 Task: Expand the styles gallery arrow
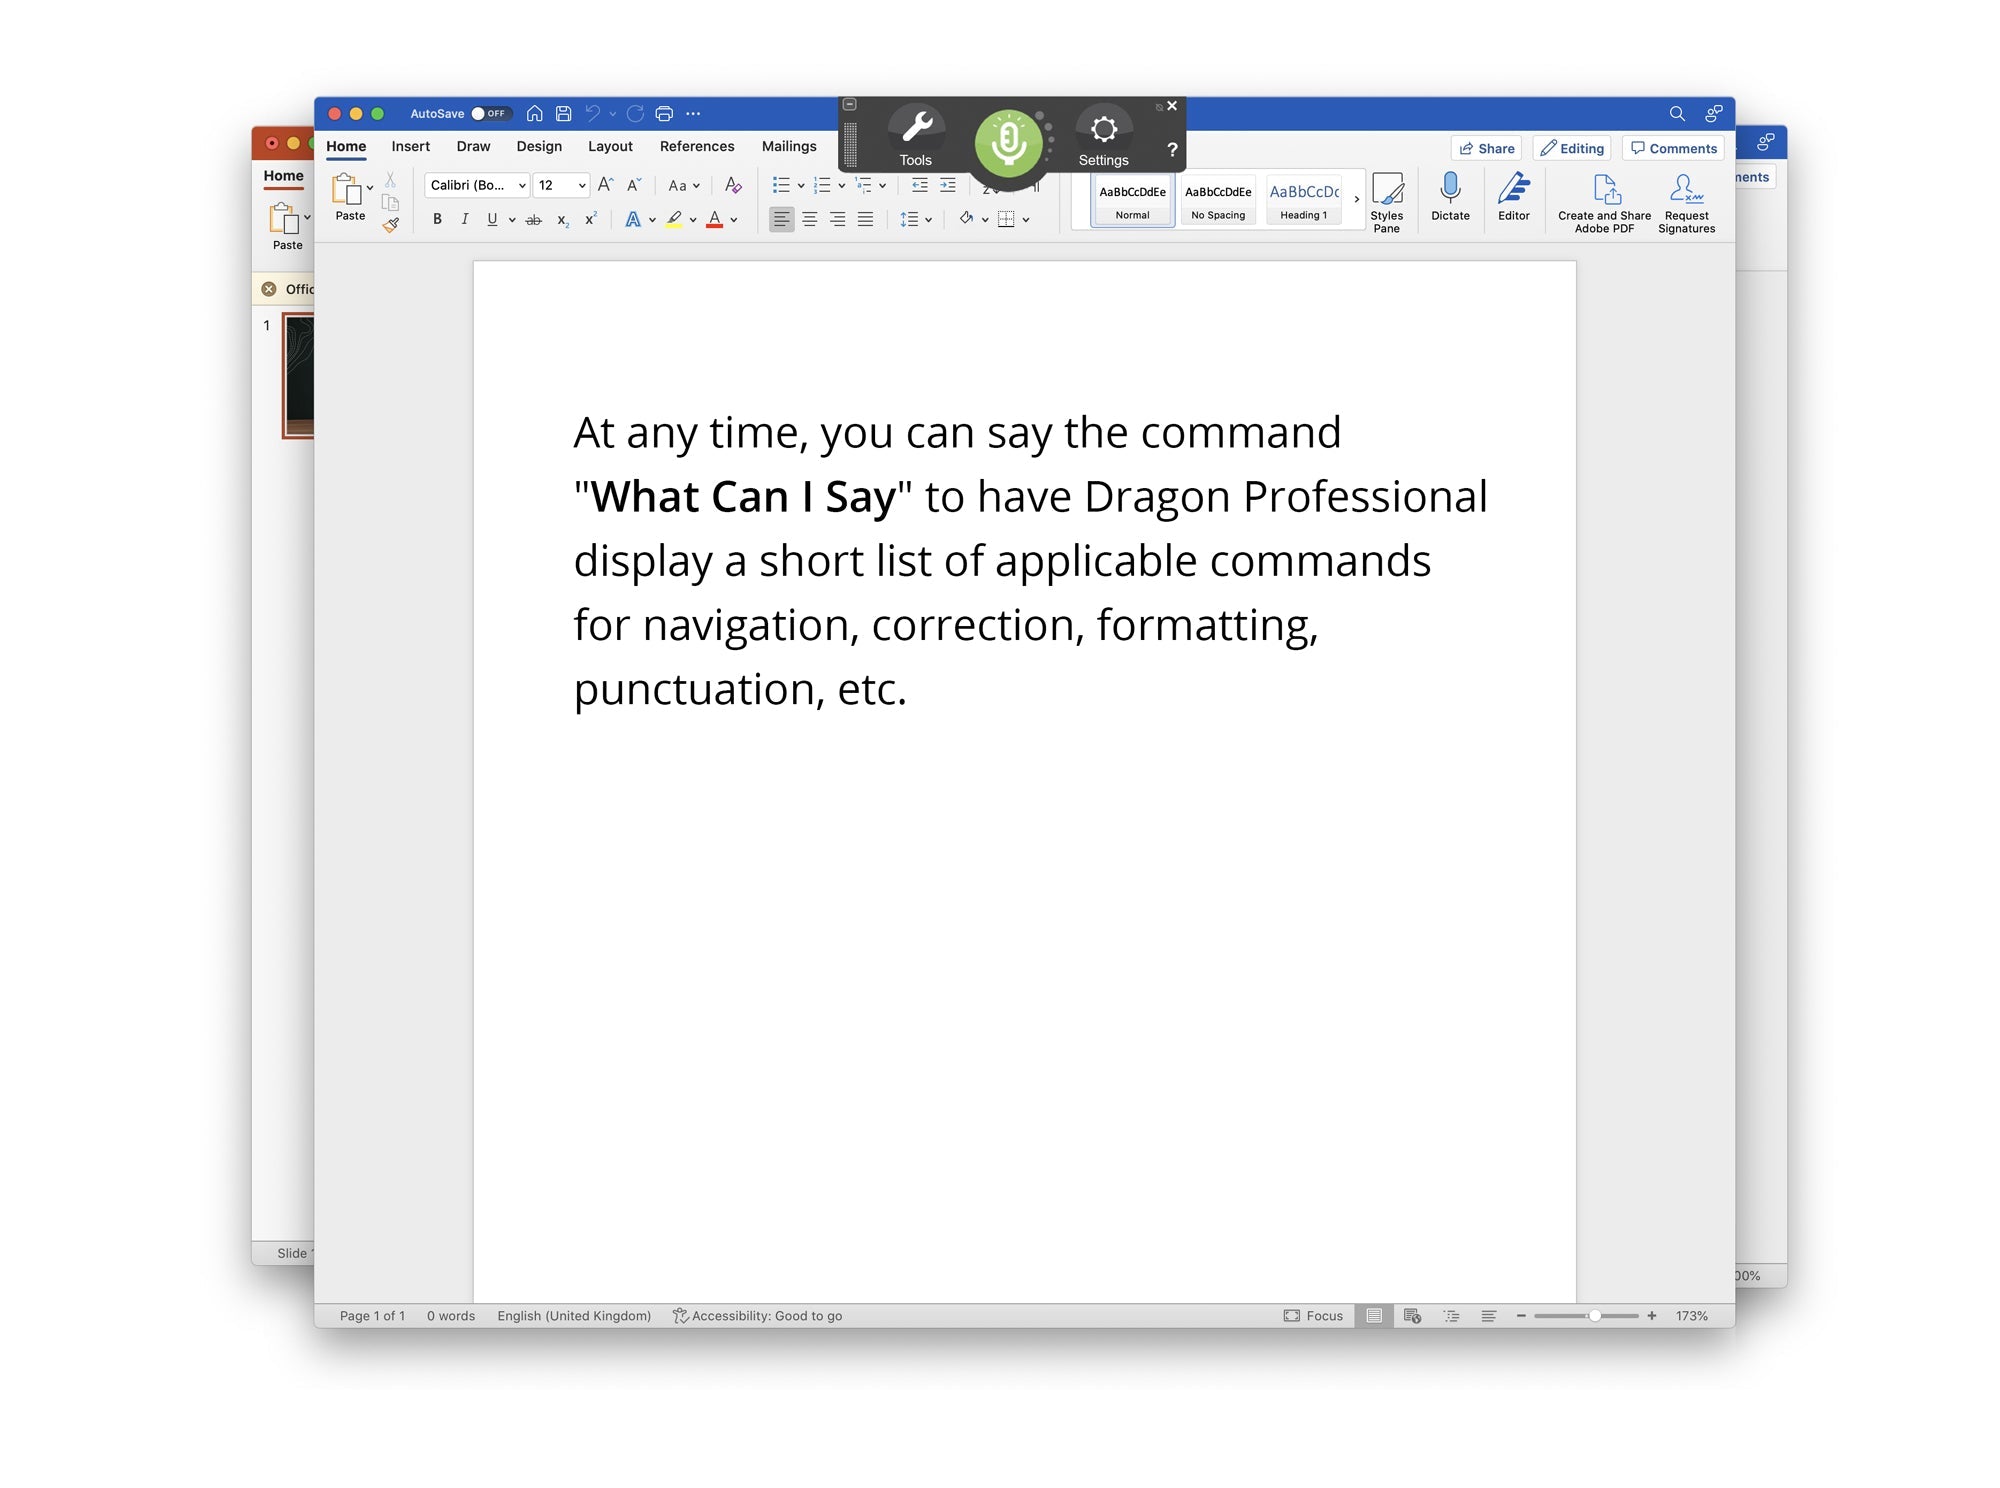(x=1356, y=200)
